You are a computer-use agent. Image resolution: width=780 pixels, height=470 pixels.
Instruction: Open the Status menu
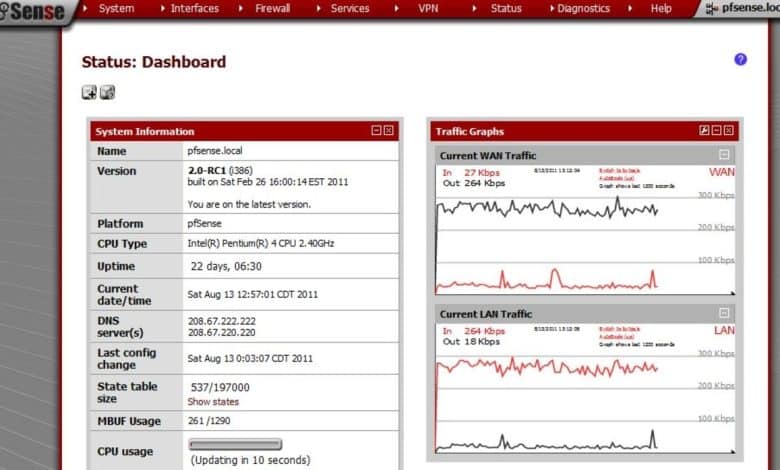click(506, 8)
